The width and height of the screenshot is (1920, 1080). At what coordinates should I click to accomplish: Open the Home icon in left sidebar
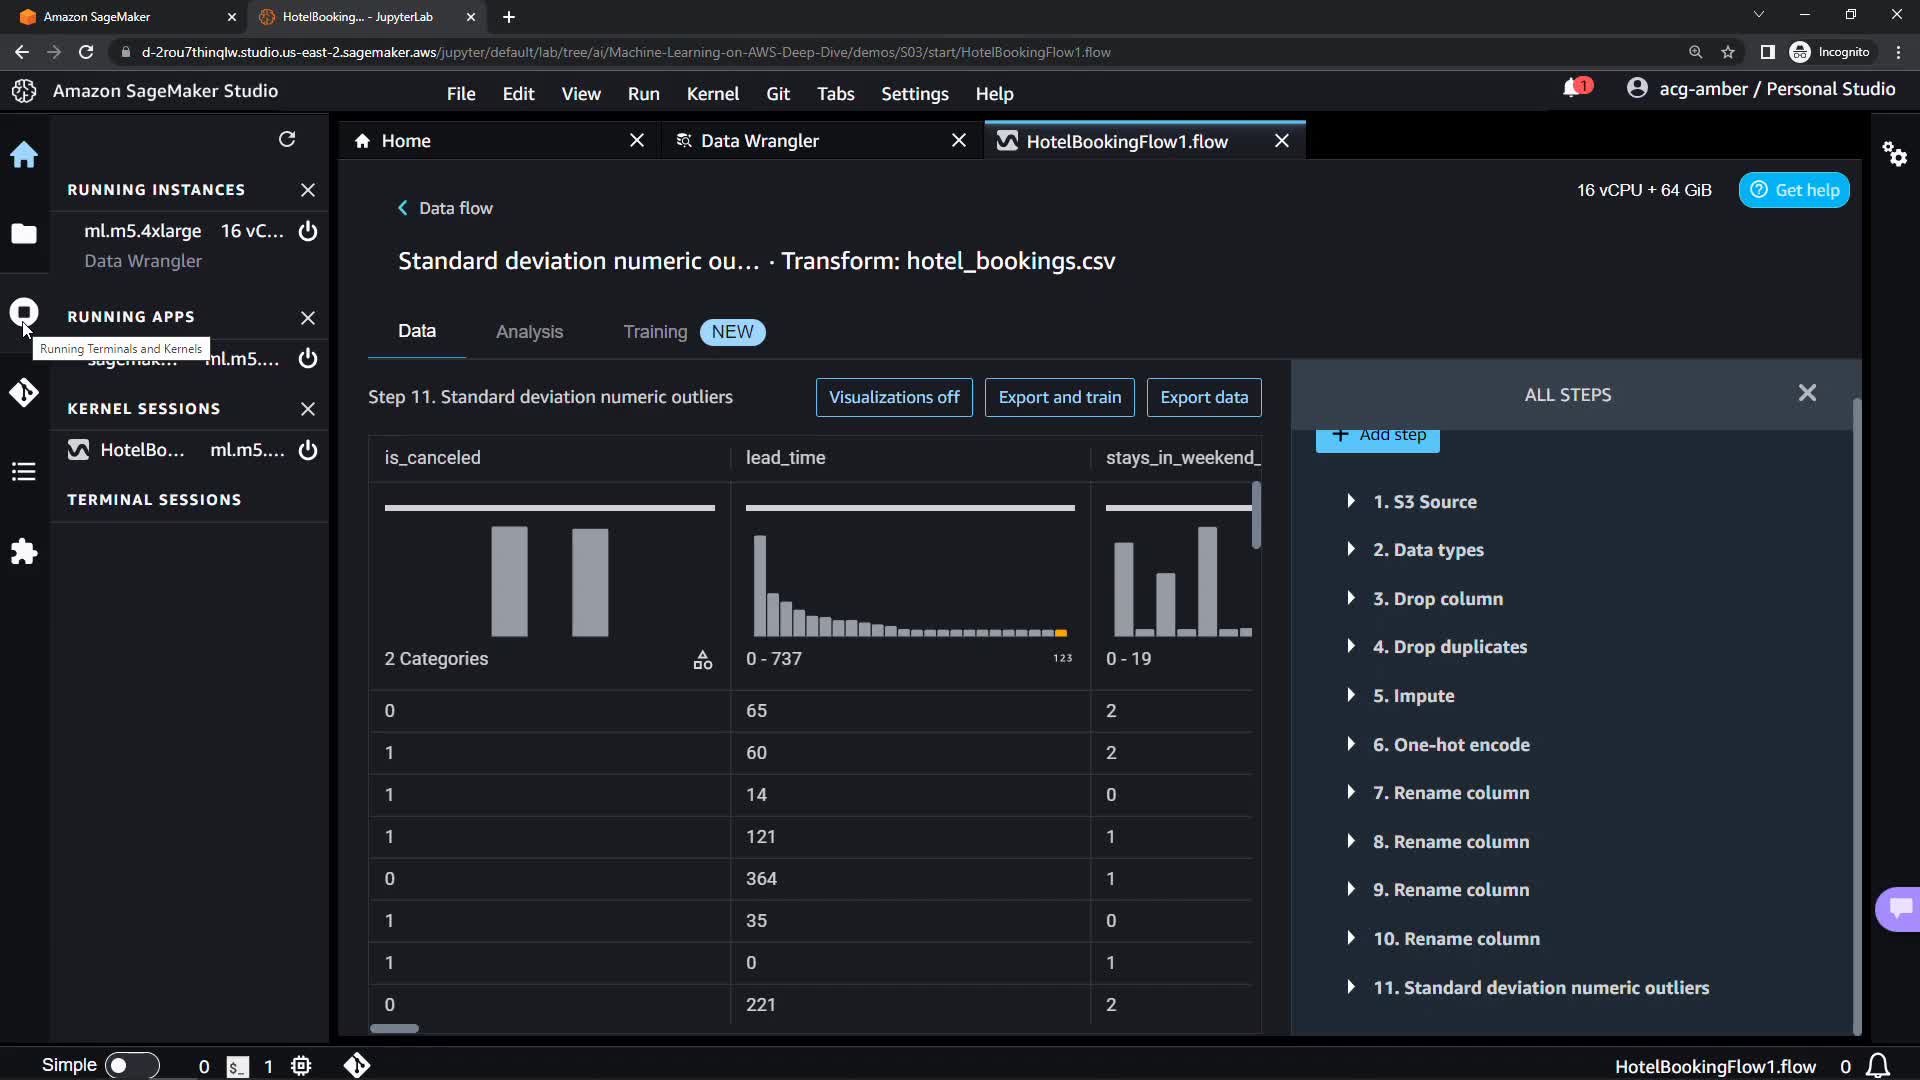(24, 155)
